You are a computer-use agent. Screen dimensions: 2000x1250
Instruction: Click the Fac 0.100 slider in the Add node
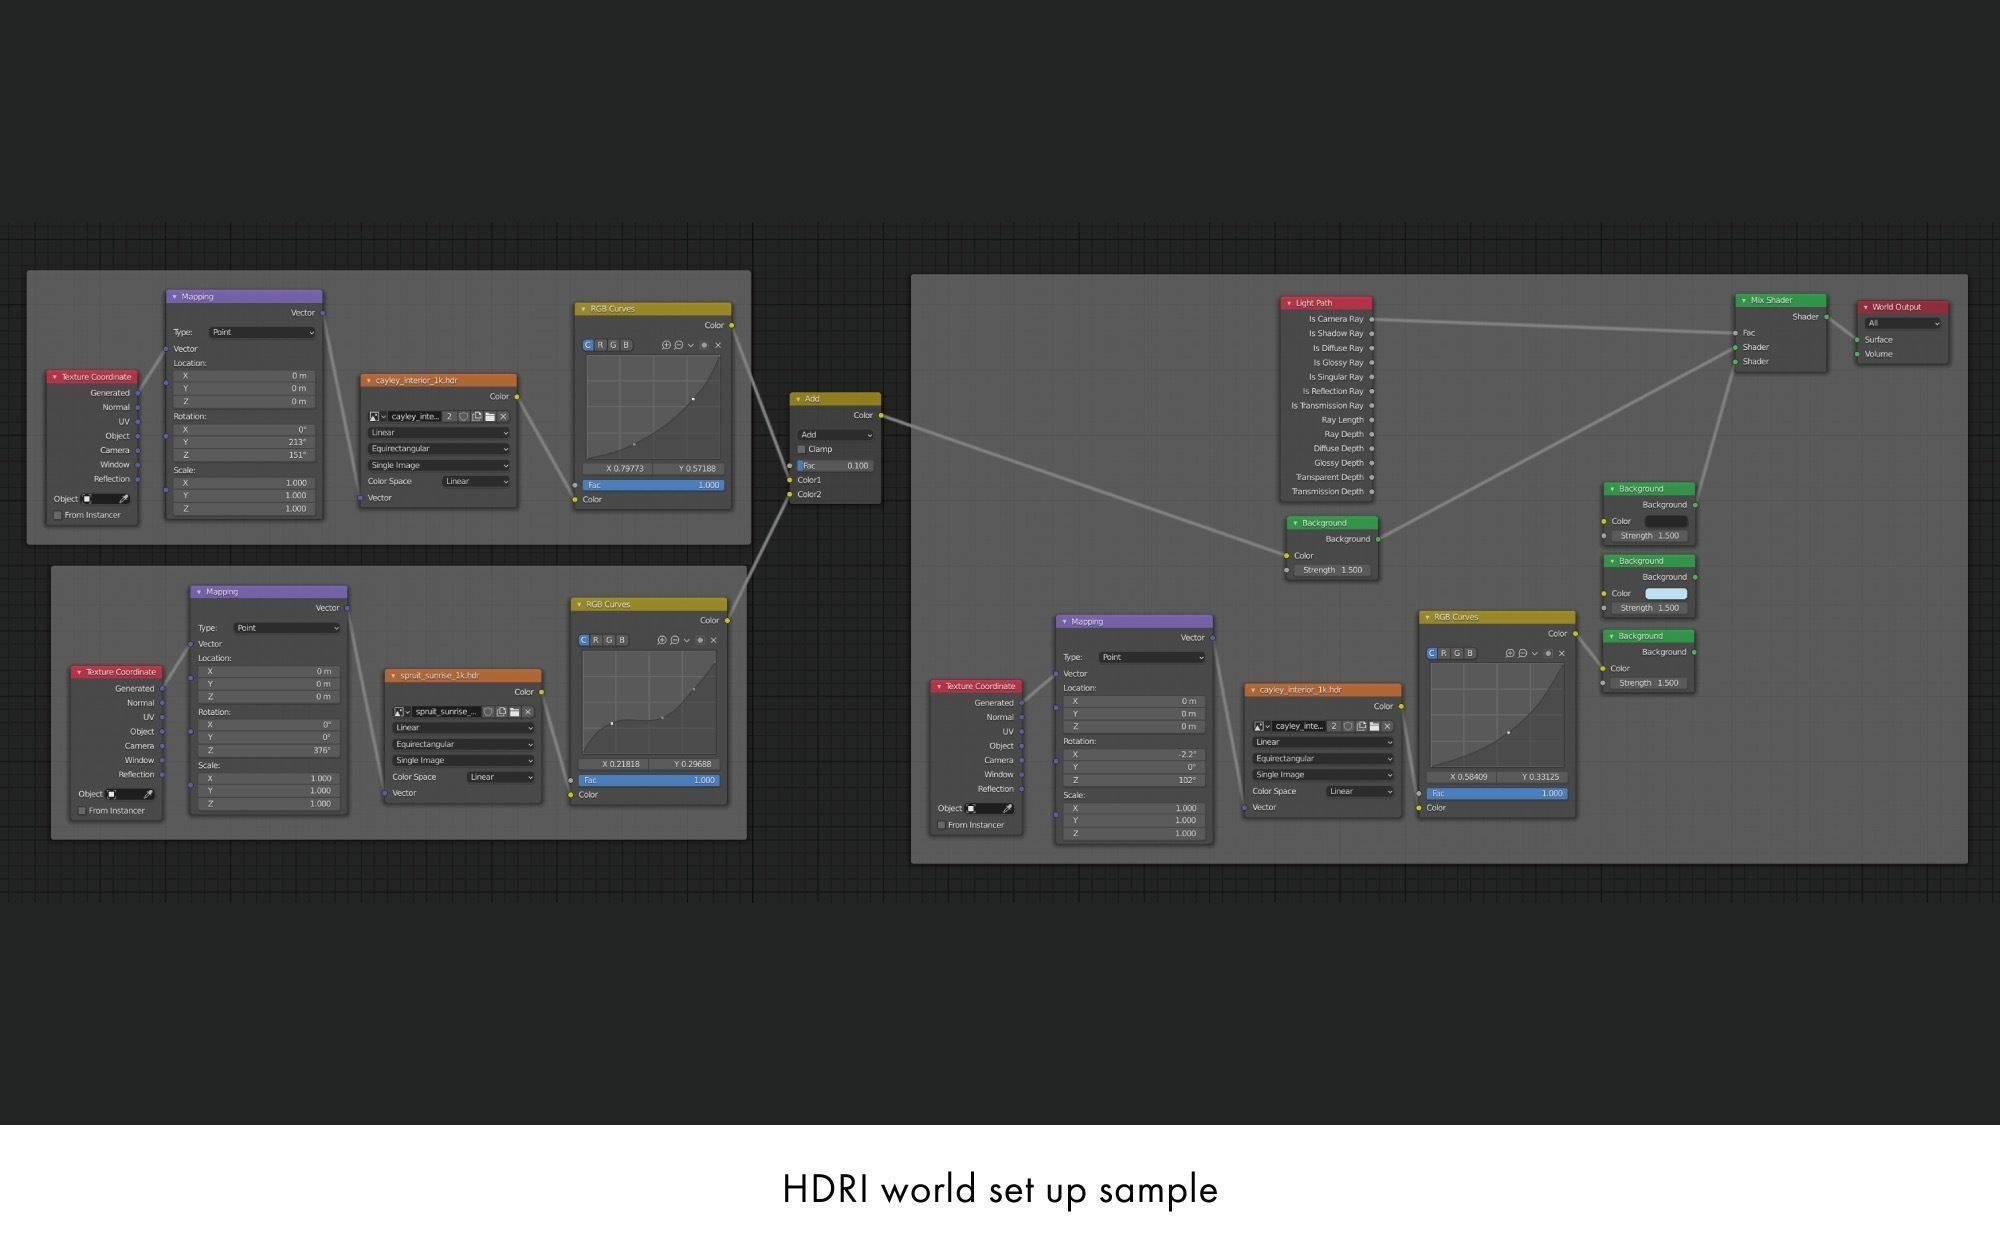(x=835, y=466)
